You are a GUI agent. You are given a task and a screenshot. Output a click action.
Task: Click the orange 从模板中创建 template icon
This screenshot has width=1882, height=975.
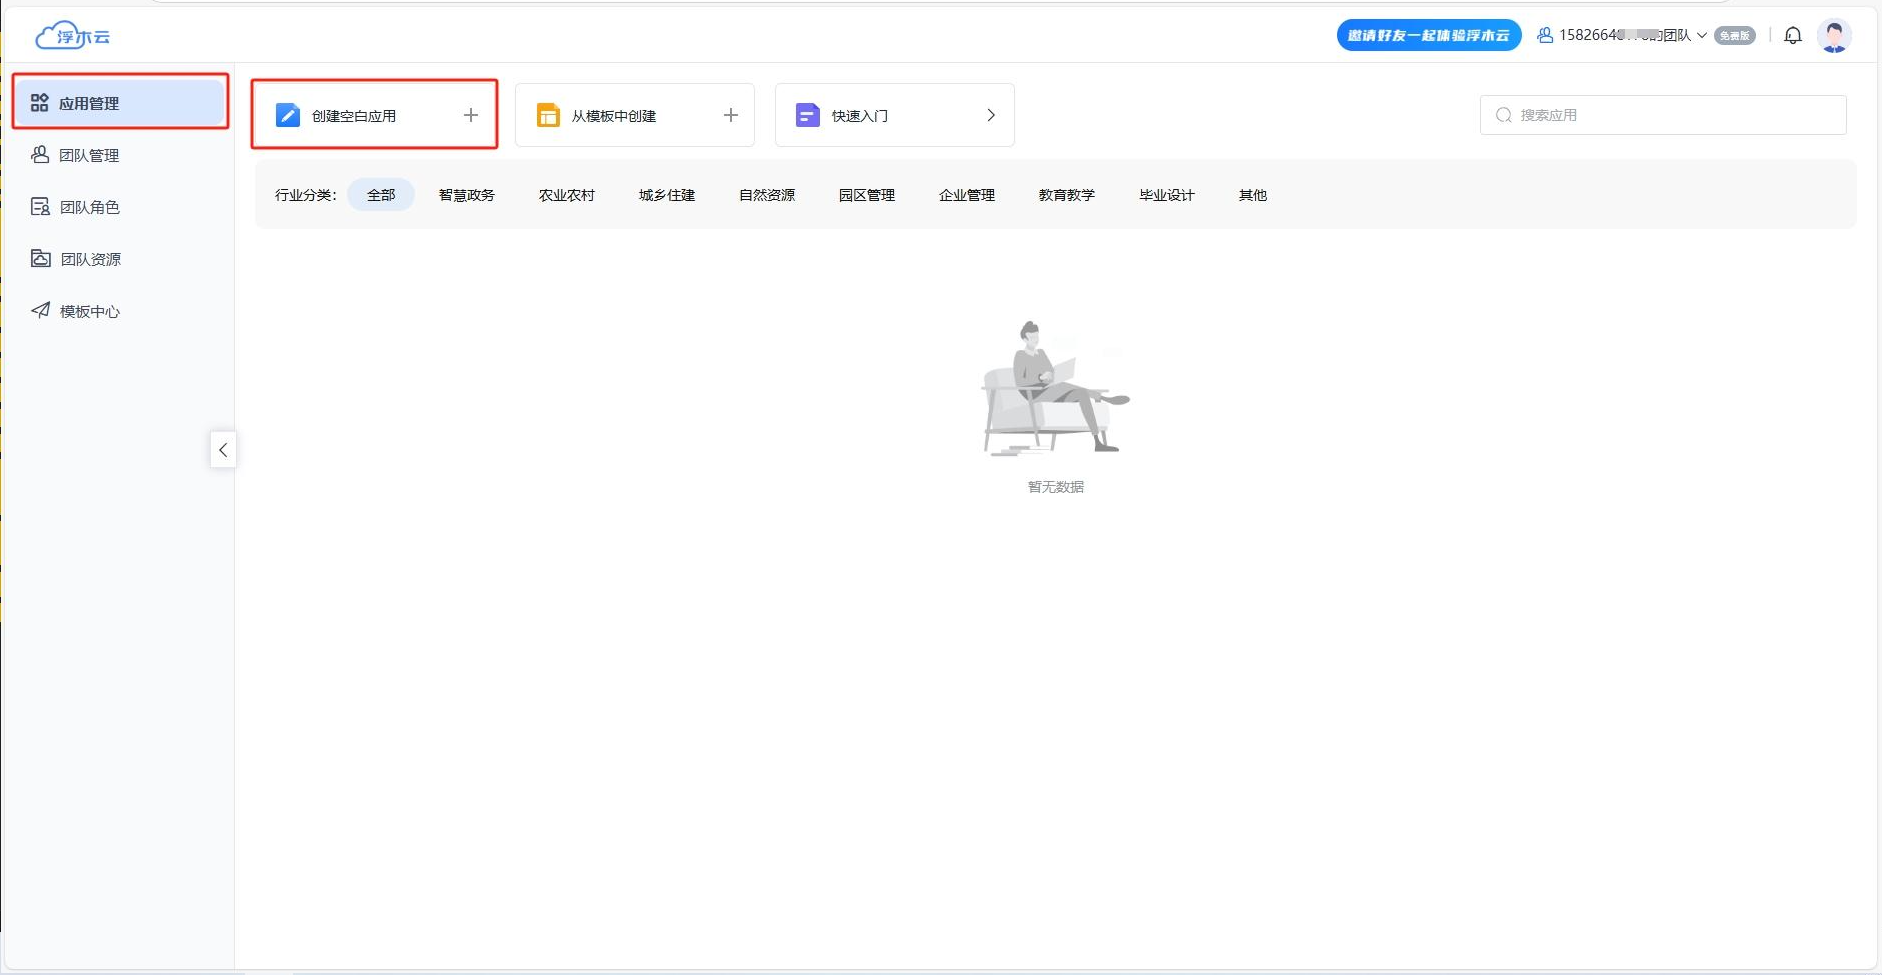pyautogui.click(x=548, y=115)
